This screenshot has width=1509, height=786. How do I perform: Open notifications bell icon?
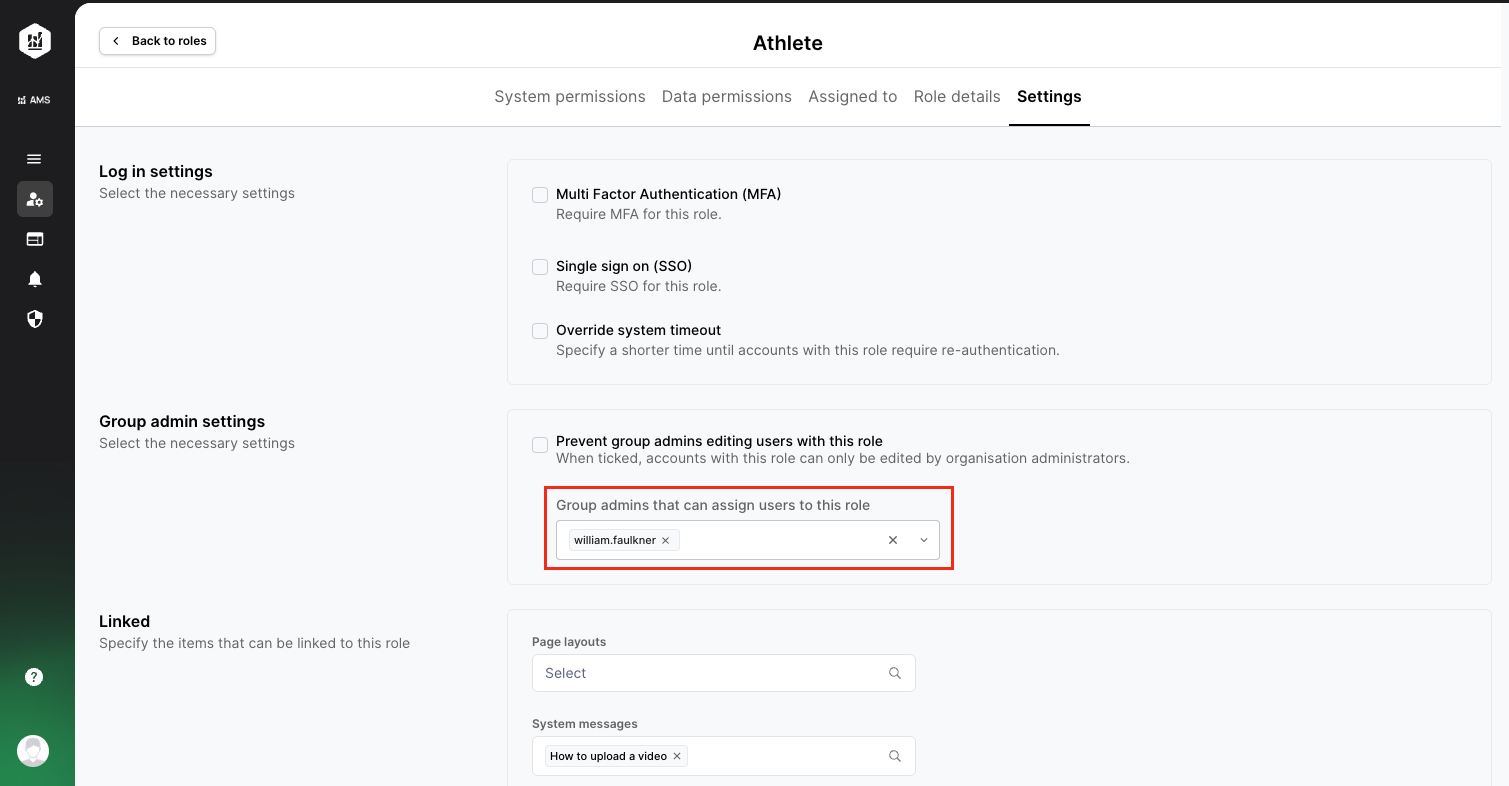pos(35,279)
